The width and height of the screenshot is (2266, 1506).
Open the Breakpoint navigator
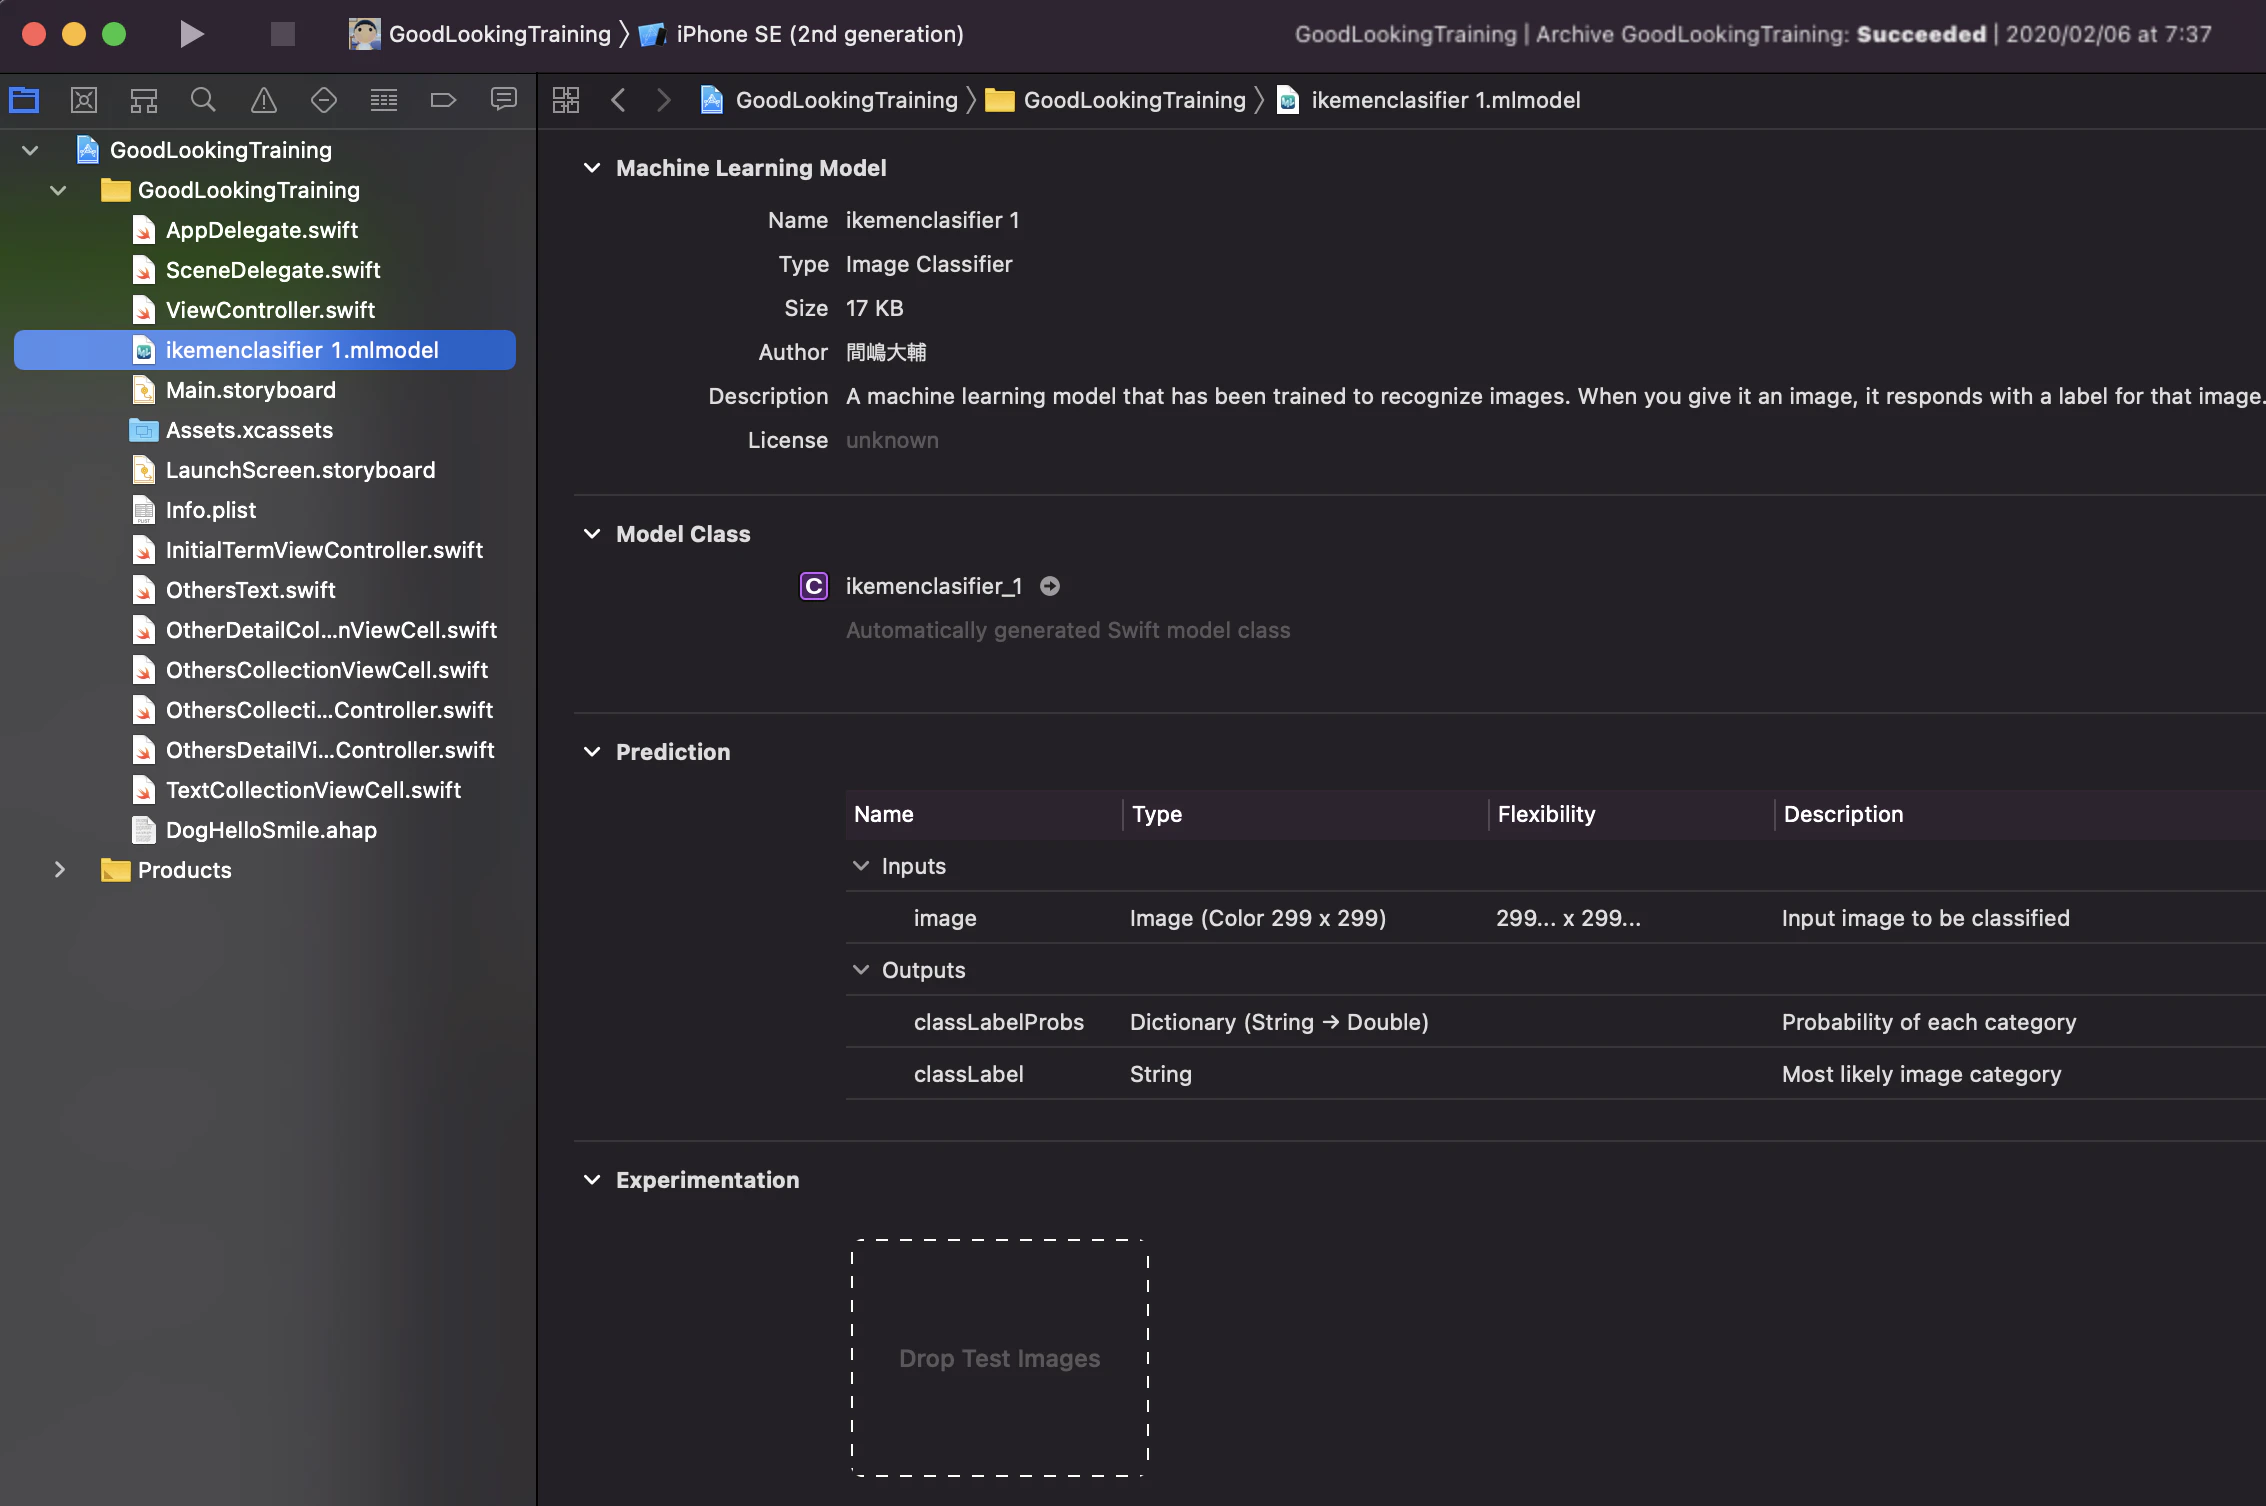coord(443,100)
